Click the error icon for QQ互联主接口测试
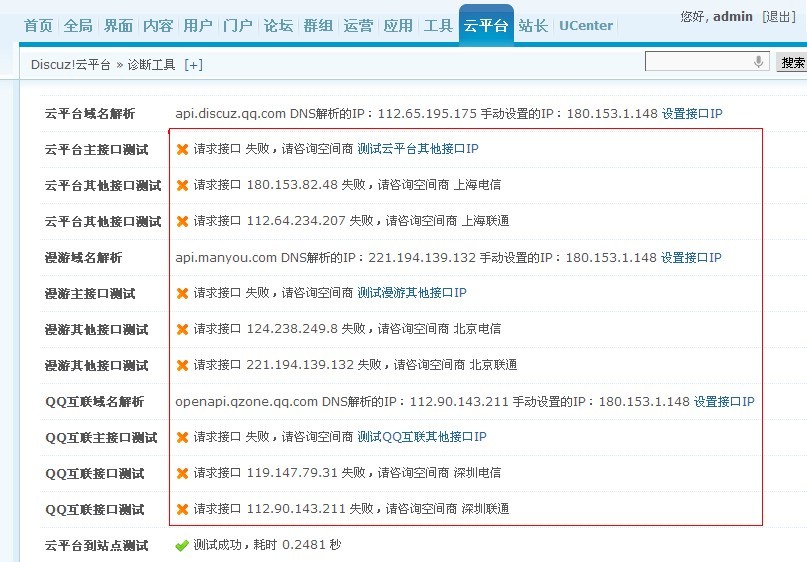This screenshot has height=562, width=807. pyautogui.click(x=182, y=437)
